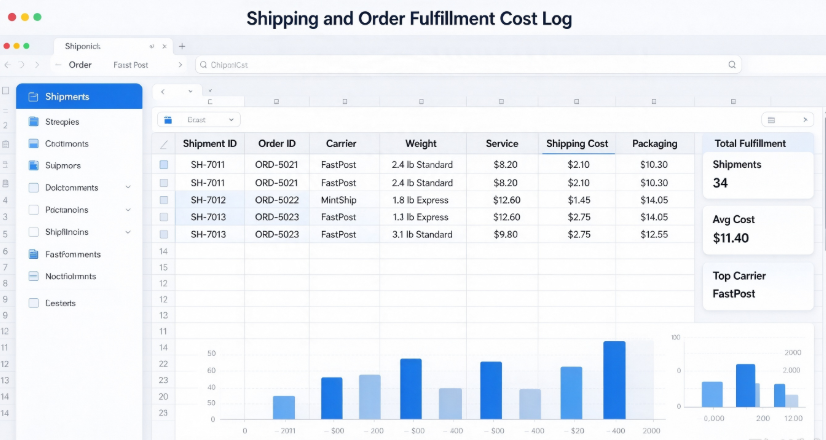Check the ORD-5023 1.3 lb Express row checkbox
This screenshot has height=440, width=826.
point(164,217)
